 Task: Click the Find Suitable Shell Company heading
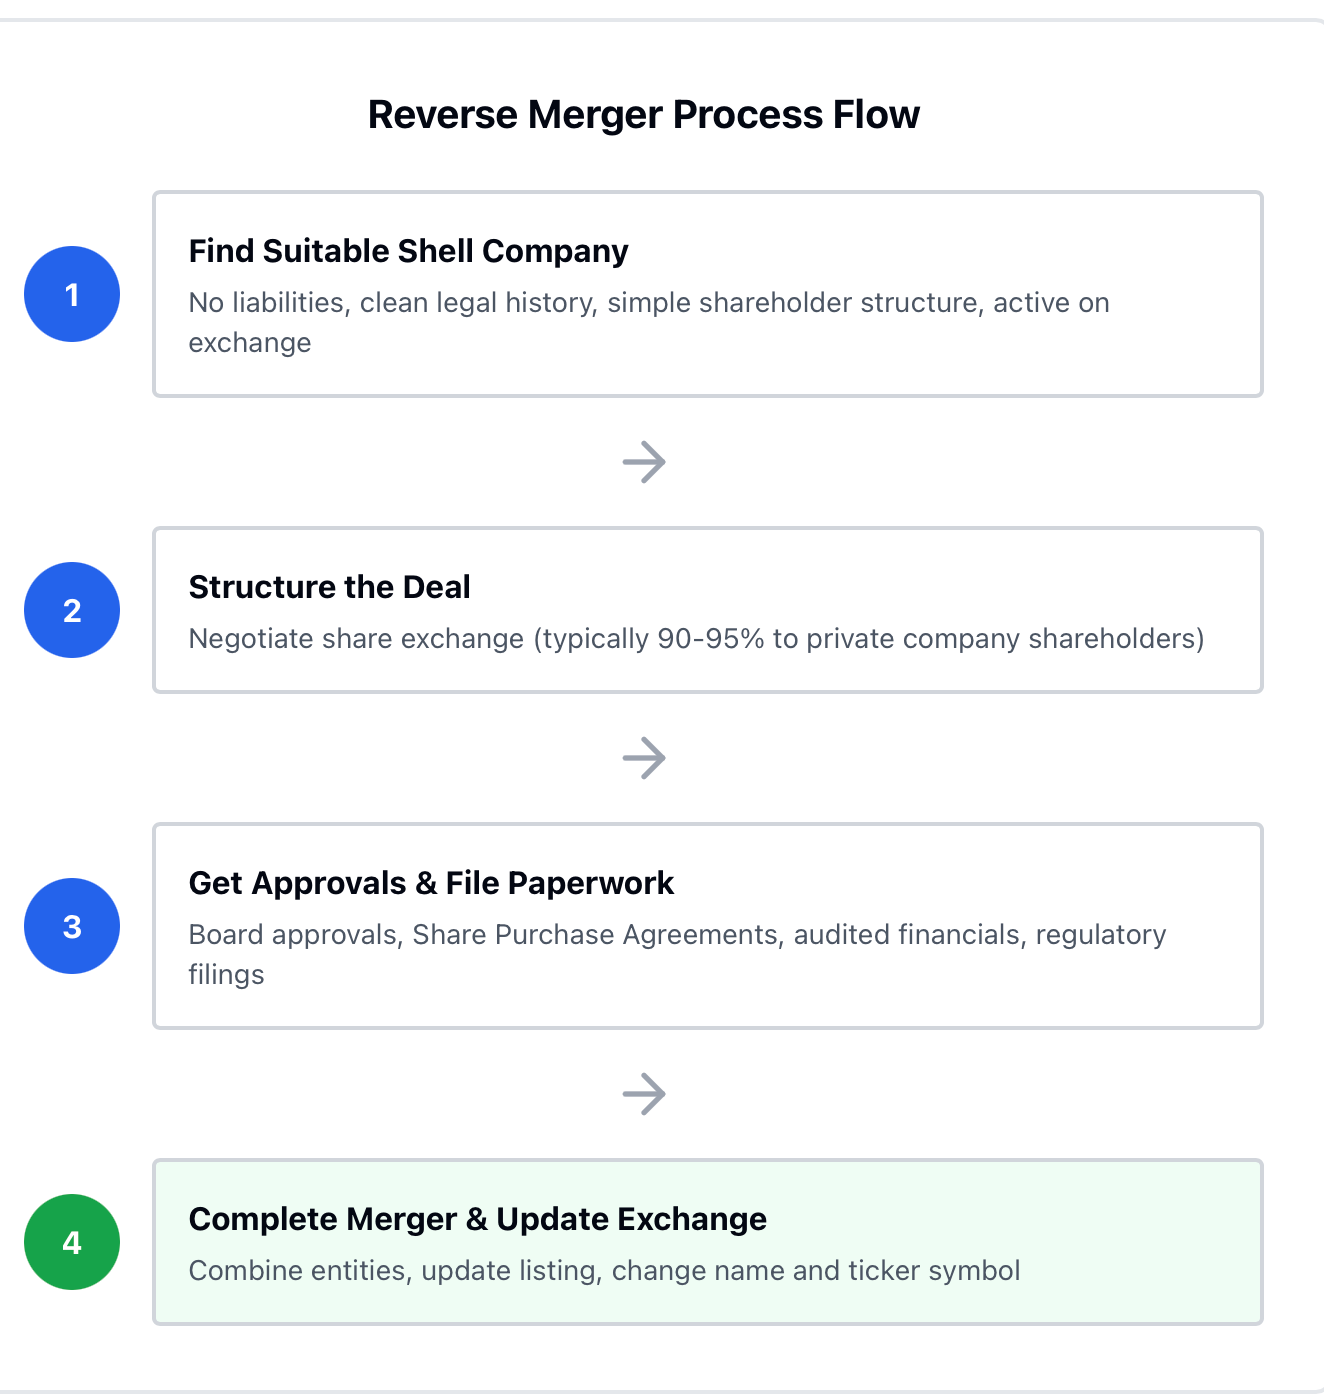408,251
